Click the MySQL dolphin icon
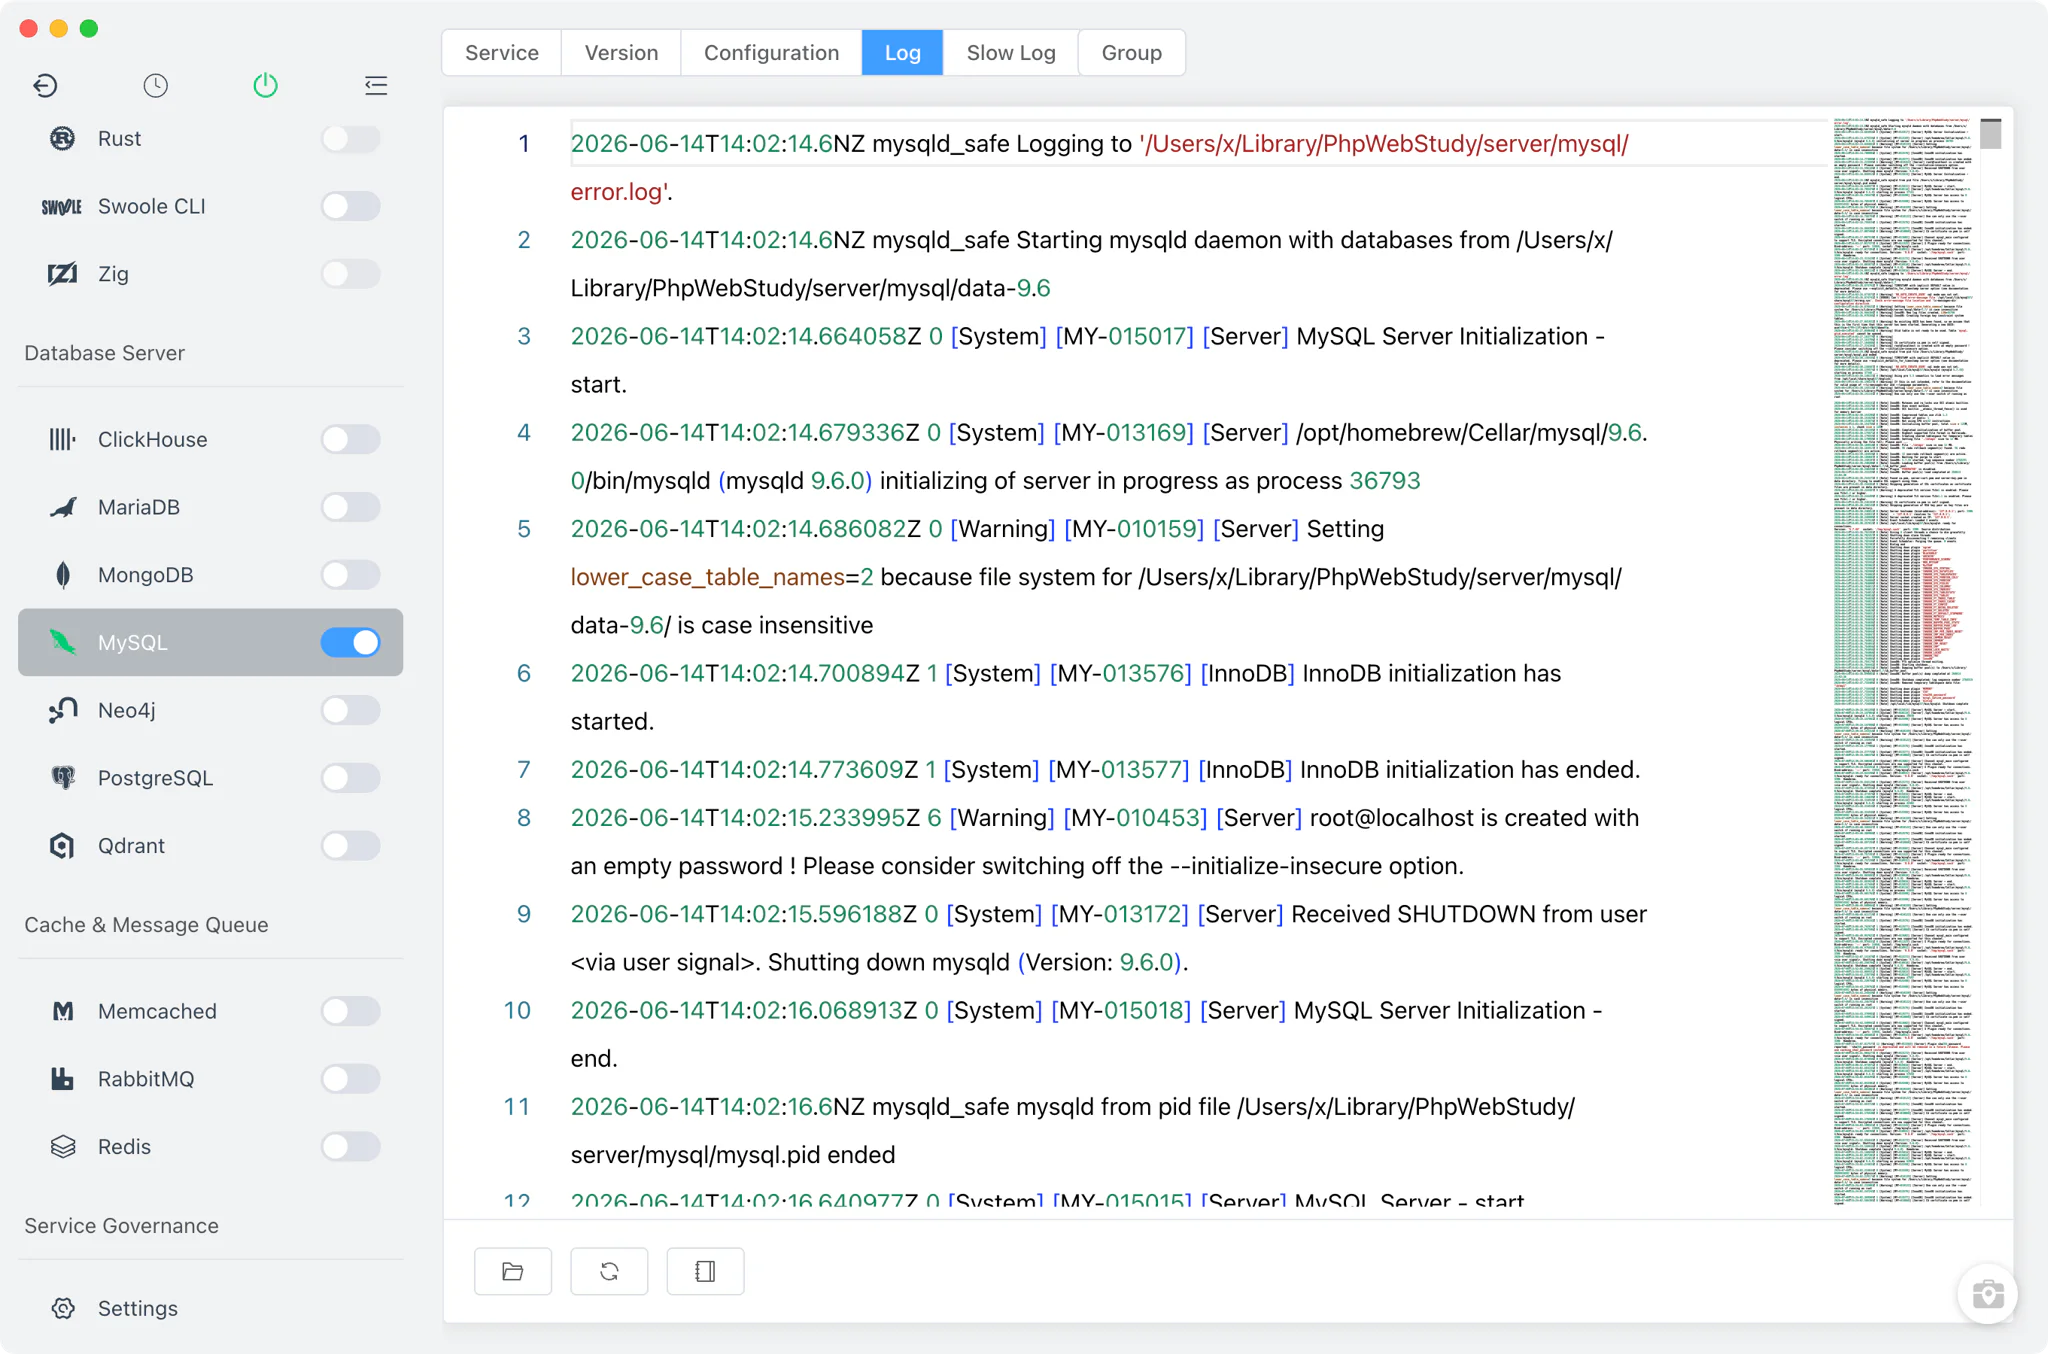 63,642
